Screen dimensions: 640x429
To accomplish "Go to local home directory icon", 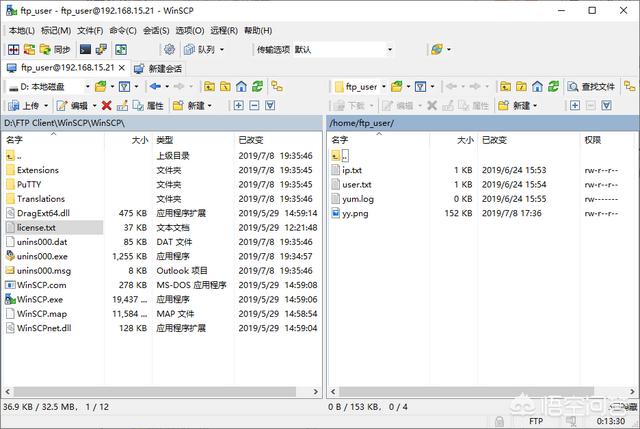I will click(241, 86).
